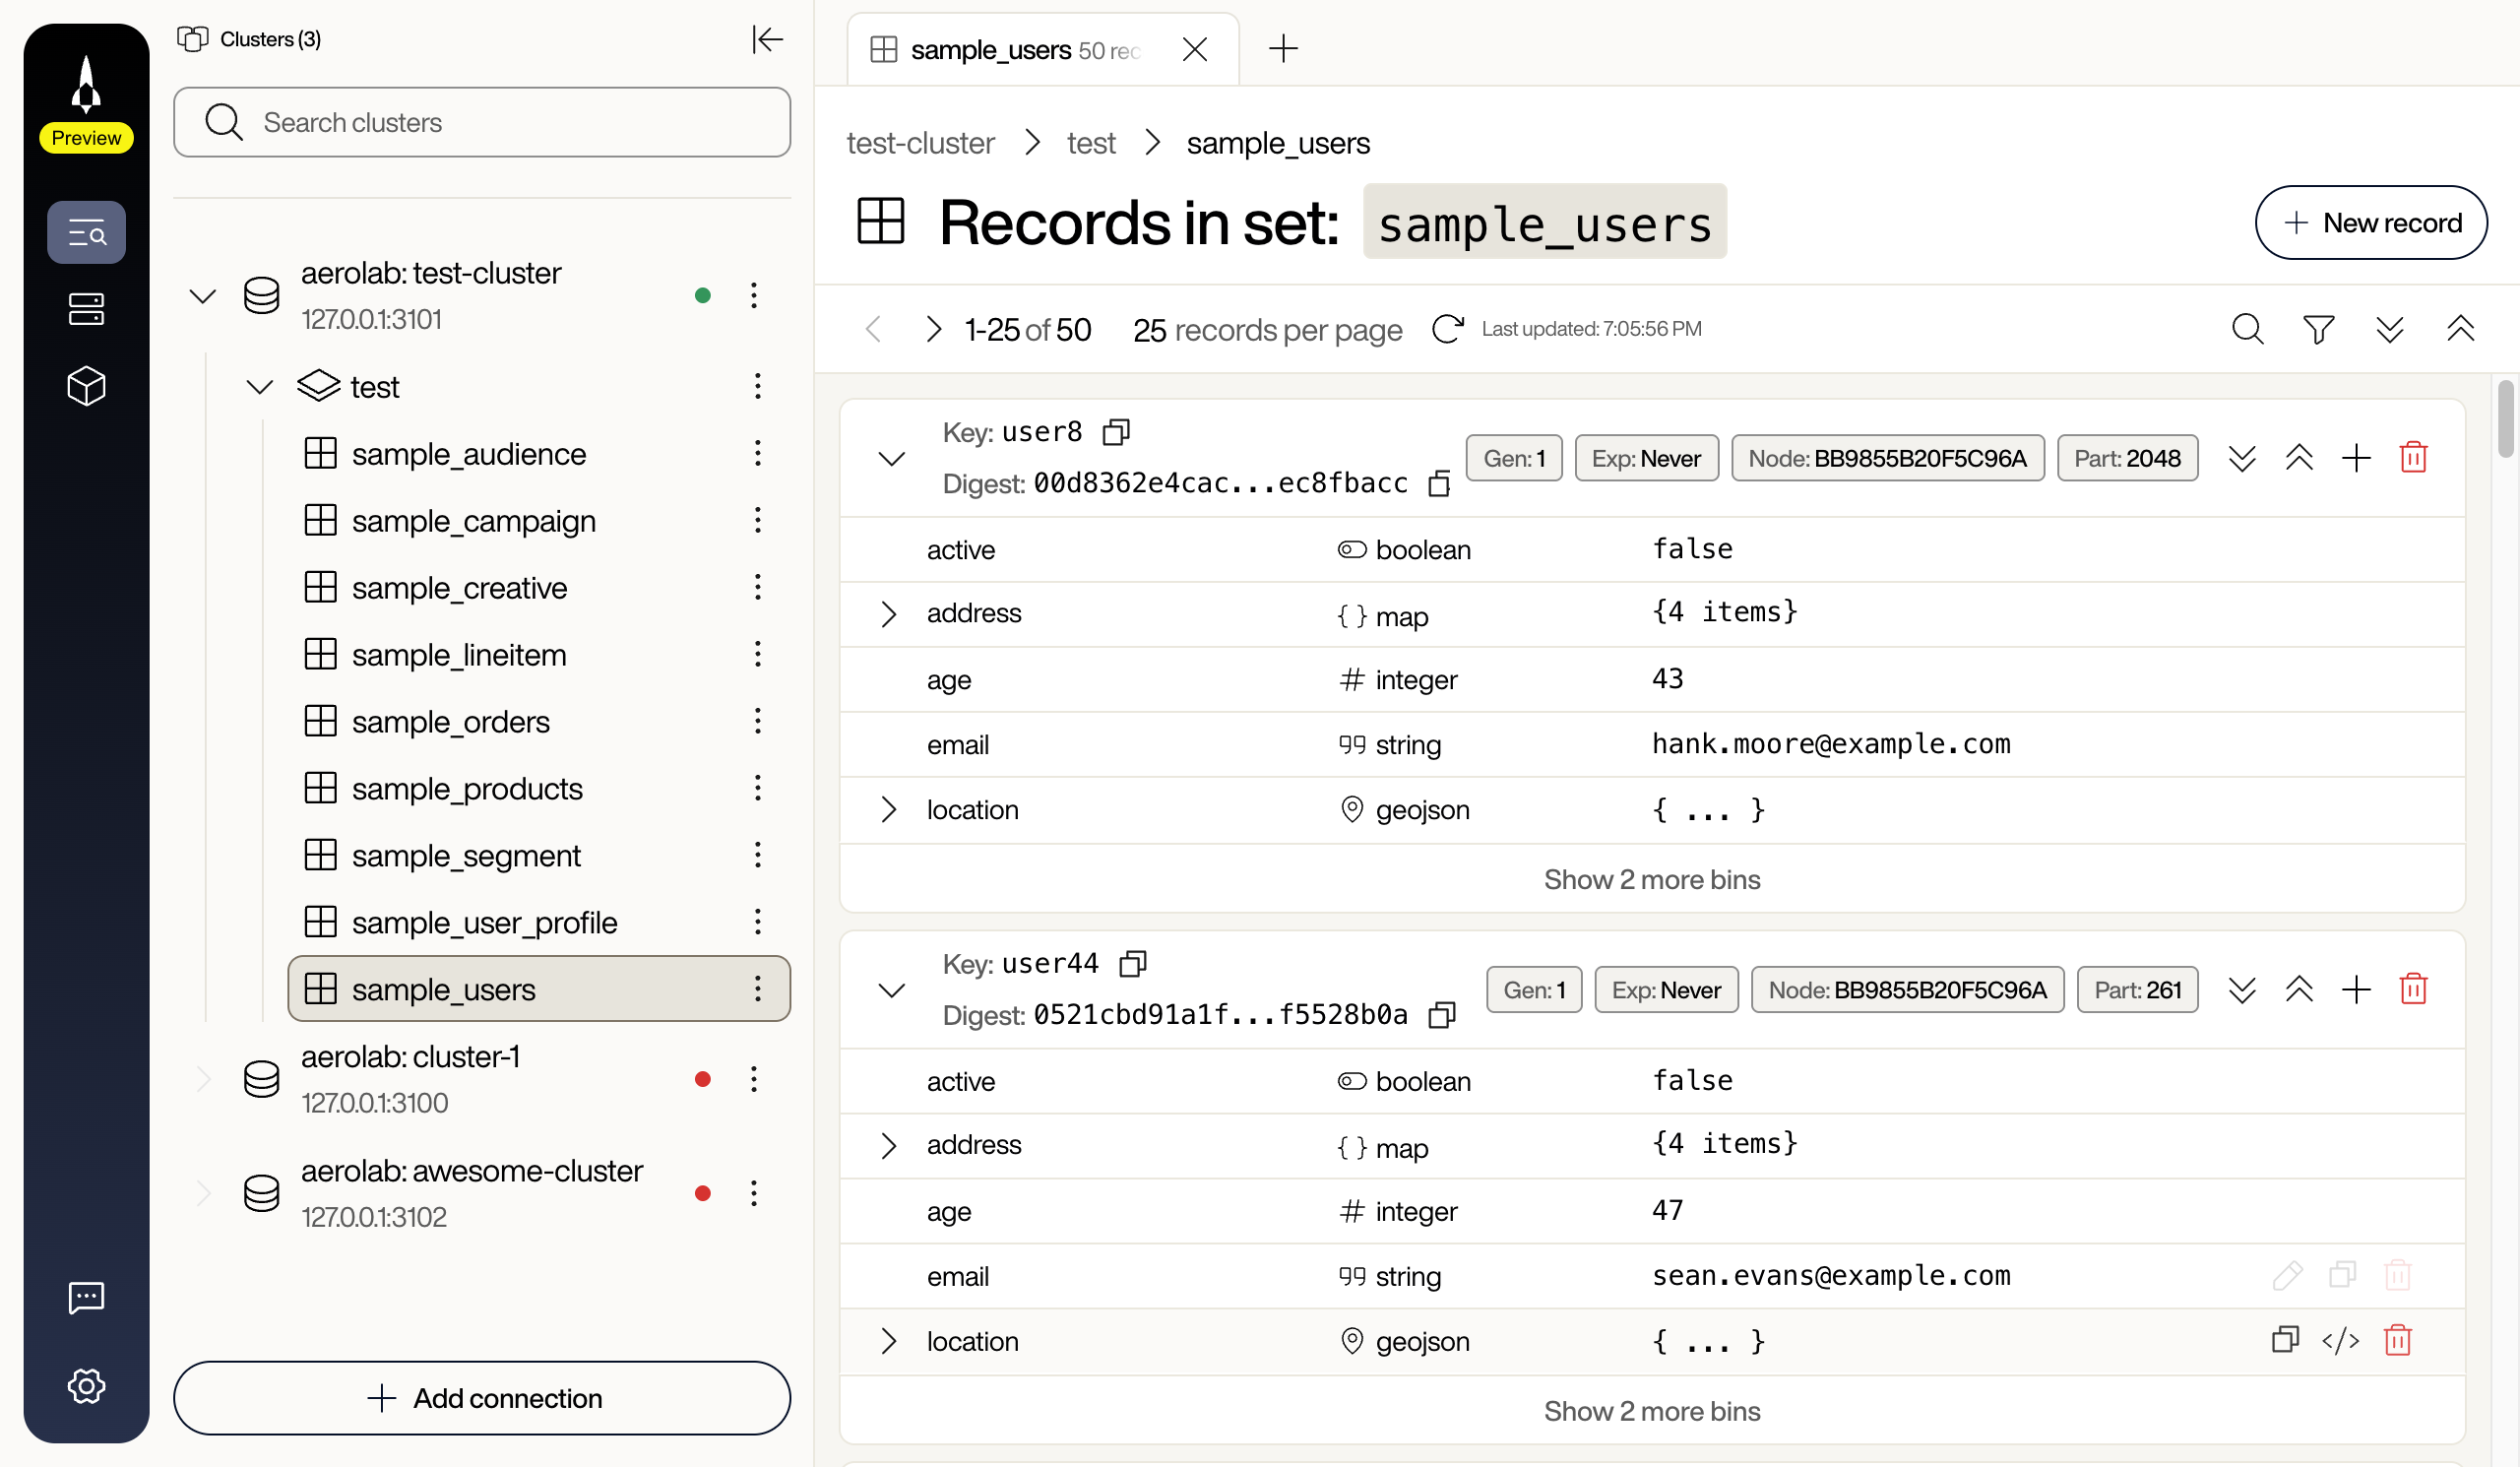Go to the next page of records
The image size is (2520, 1467).
pos(933,329)
